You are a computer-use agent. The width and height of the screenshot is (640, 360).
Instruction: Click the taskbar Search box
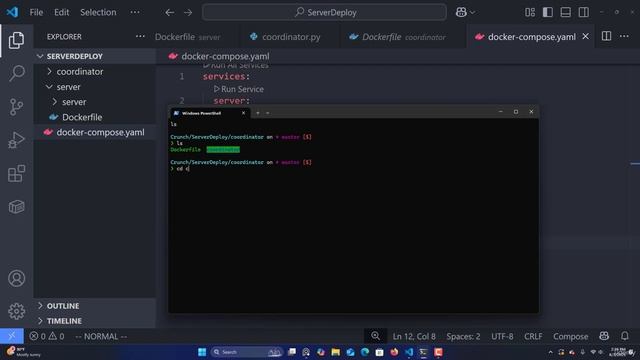(247, 352)
